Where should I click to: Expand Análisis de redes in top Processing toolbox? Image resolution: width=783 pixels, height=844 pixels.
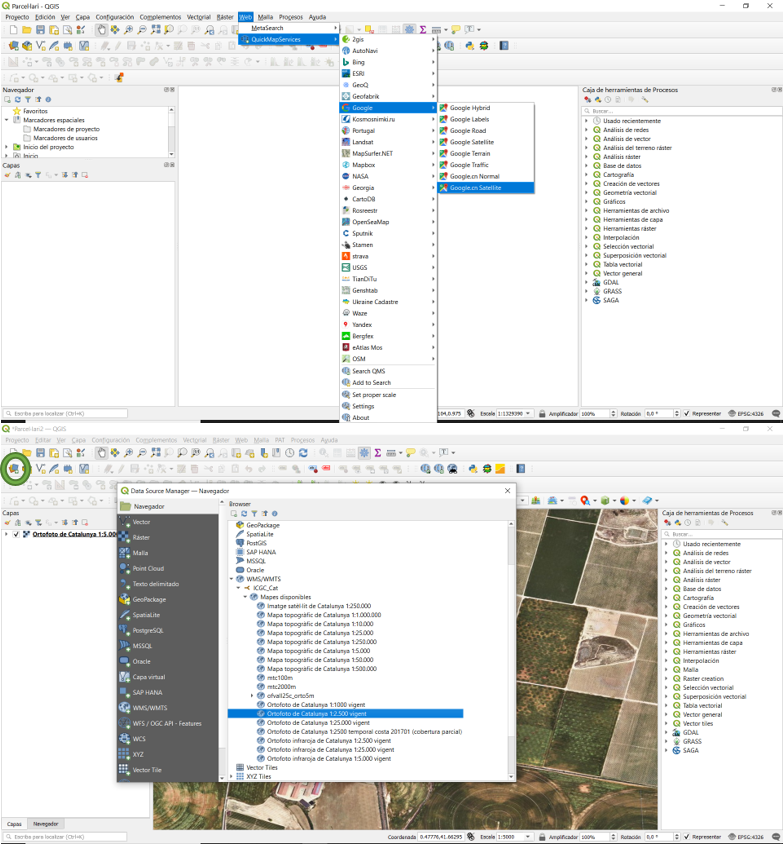(586, 130)
